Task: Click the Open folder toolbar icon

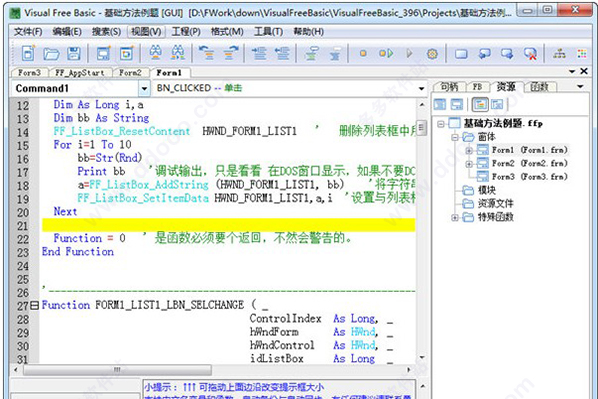Action: (51, 54)
